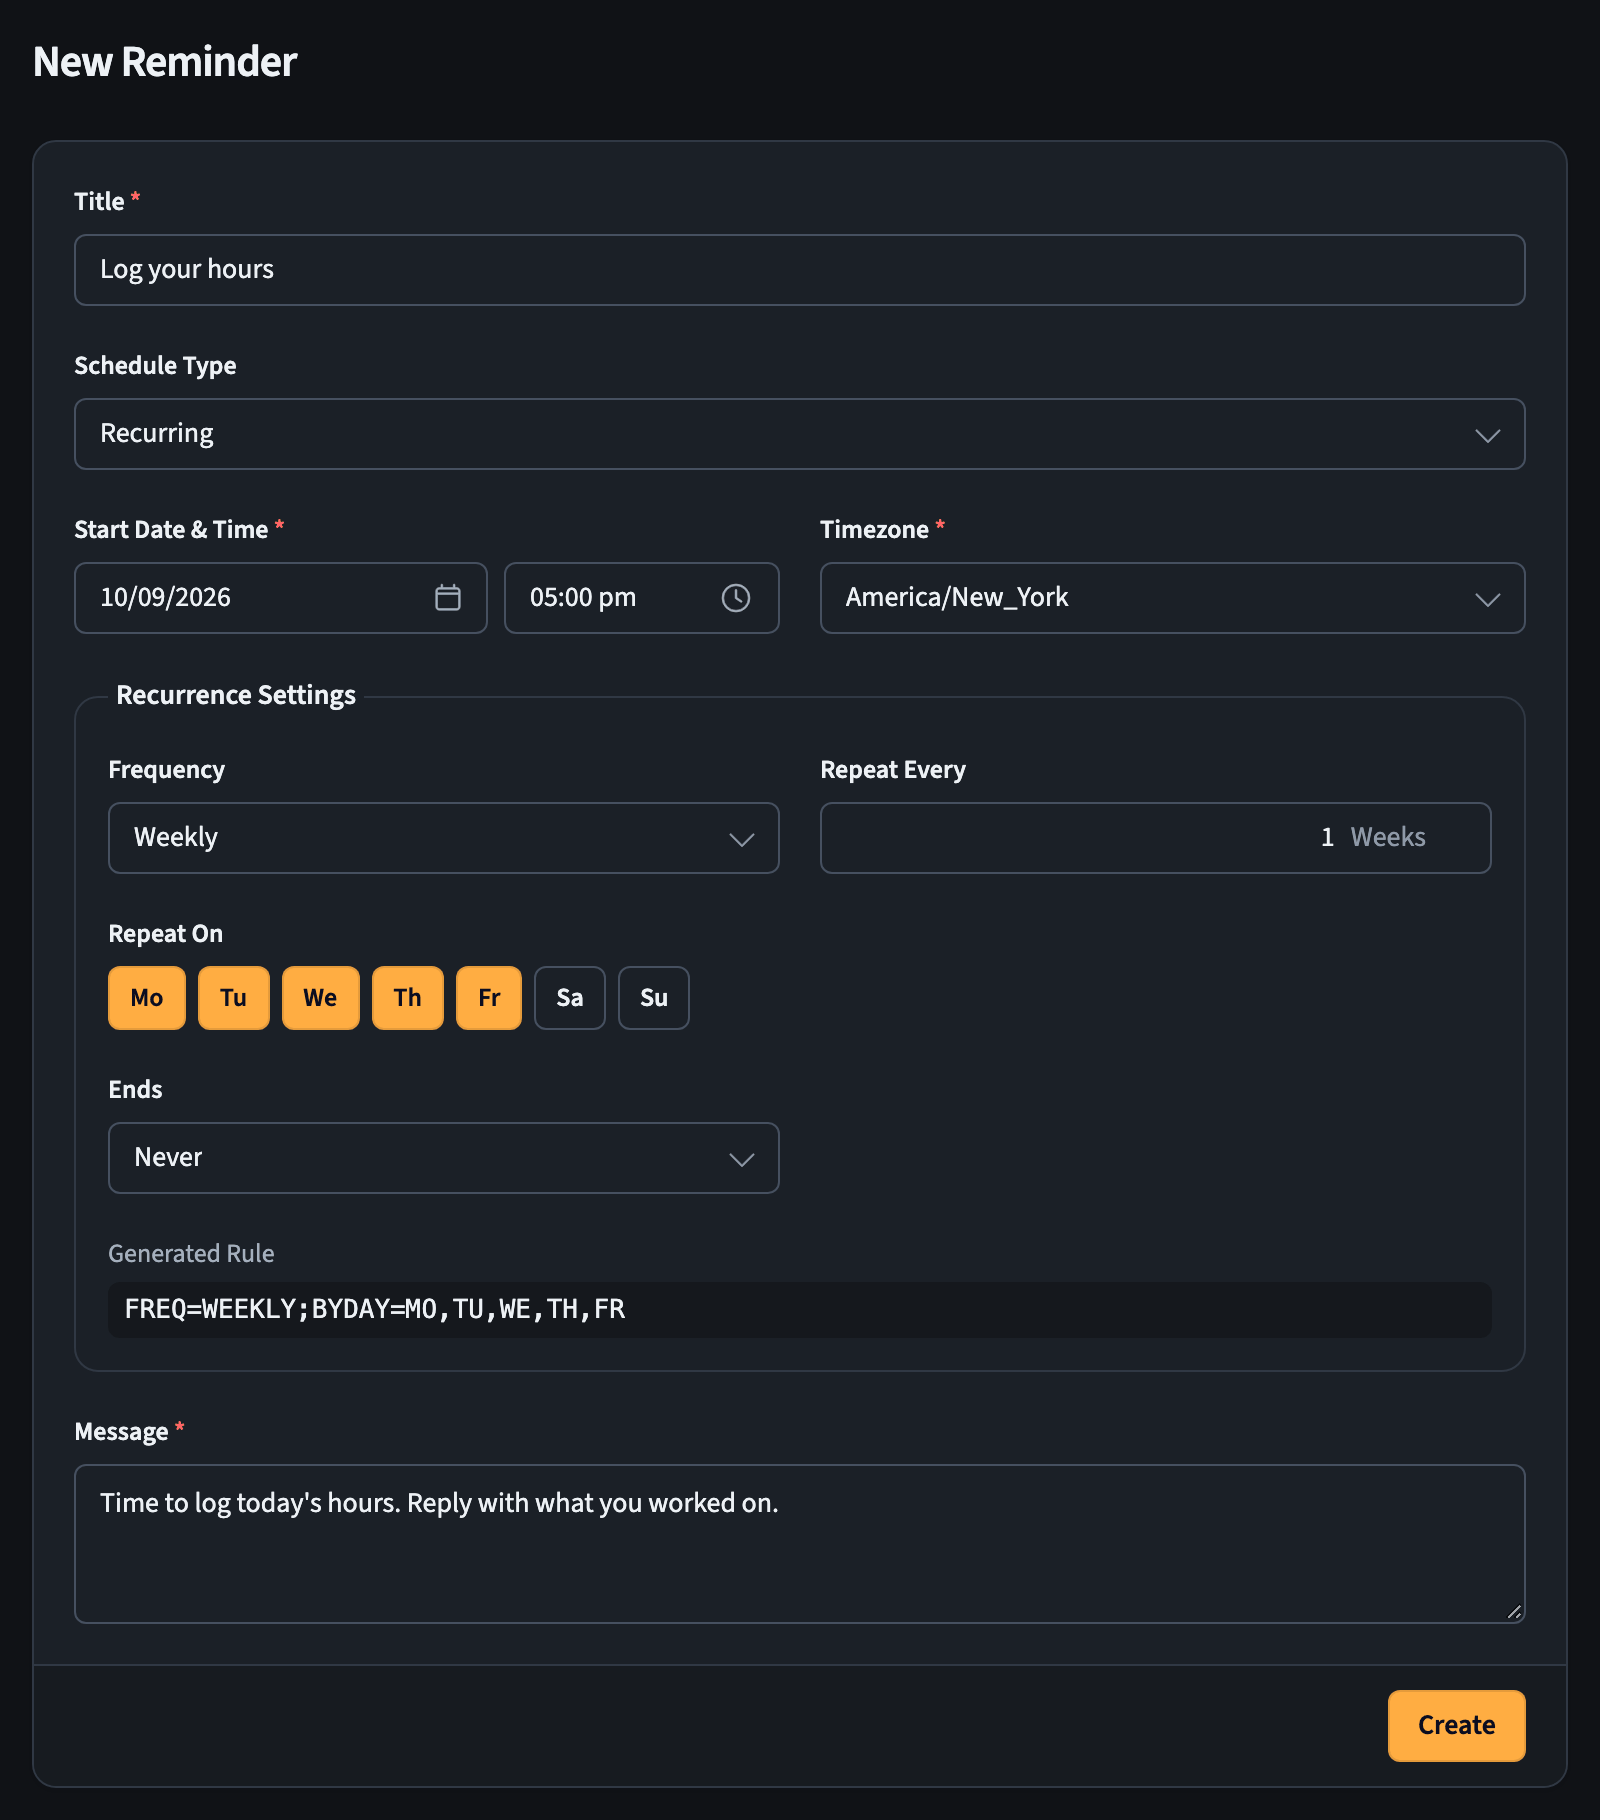Click the Message text area
The width and height of the screenshot is (1600, 1820).
click(x=800, y=1544)
